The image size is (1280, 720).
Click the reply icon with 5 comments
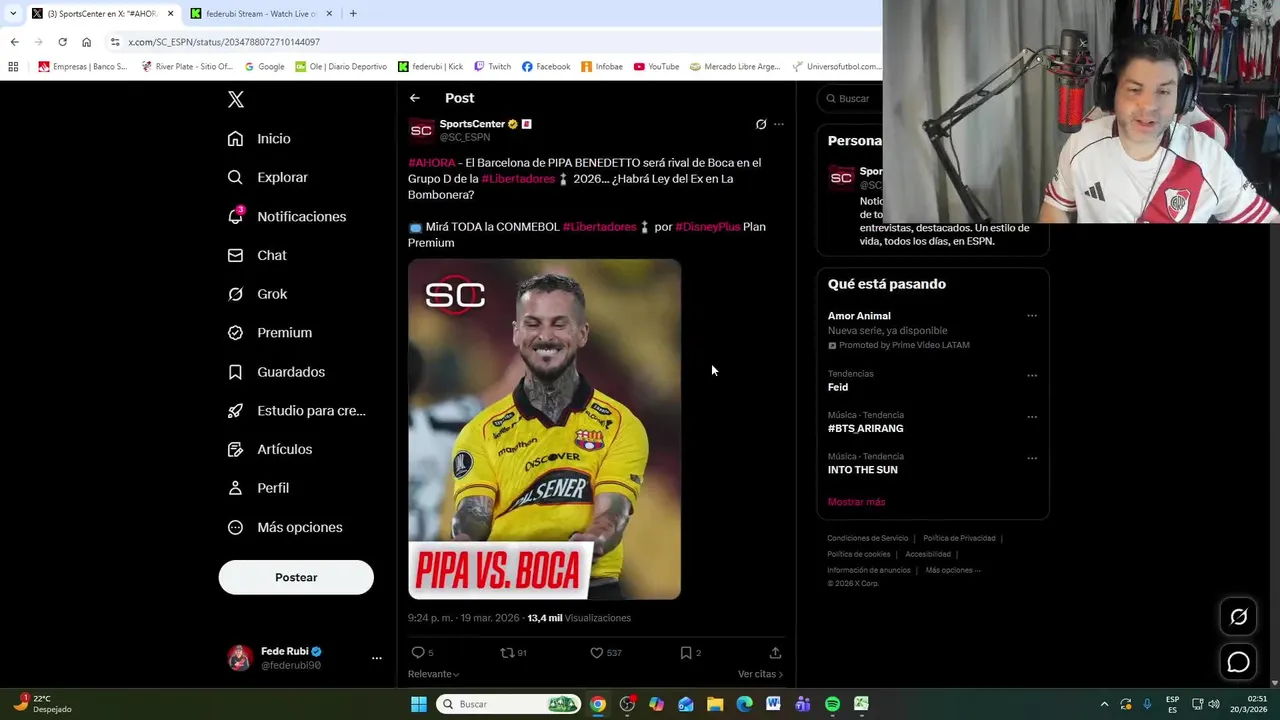(x=418, y=653)
